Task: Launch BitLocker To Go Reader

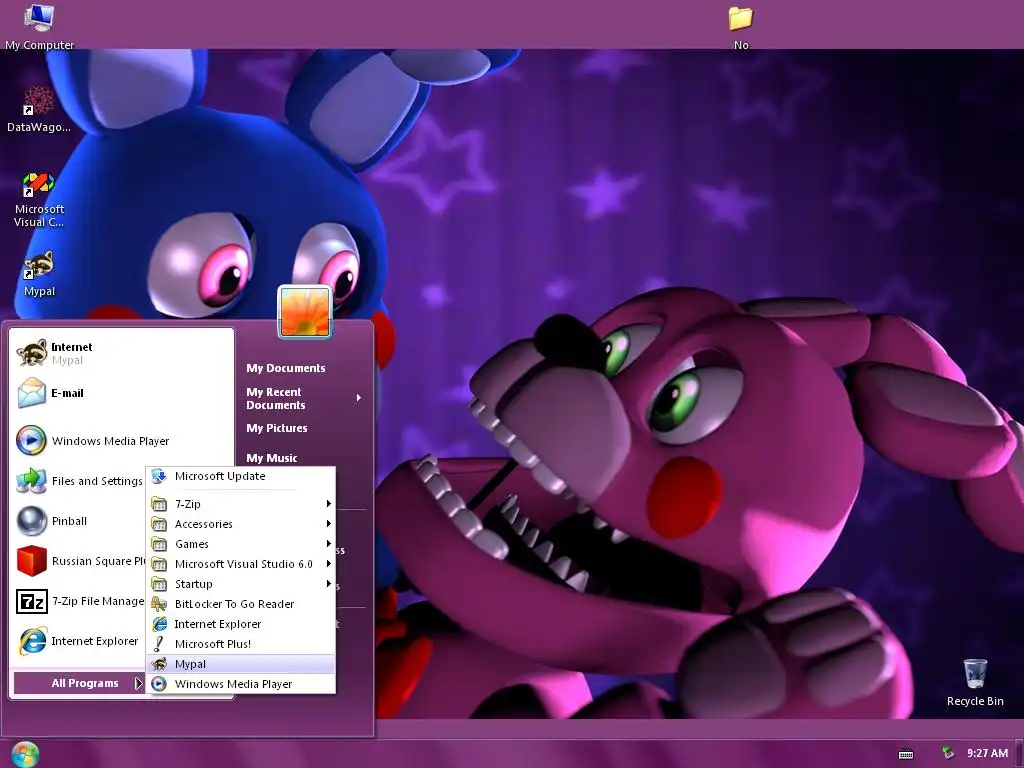Action: [240, 604]
